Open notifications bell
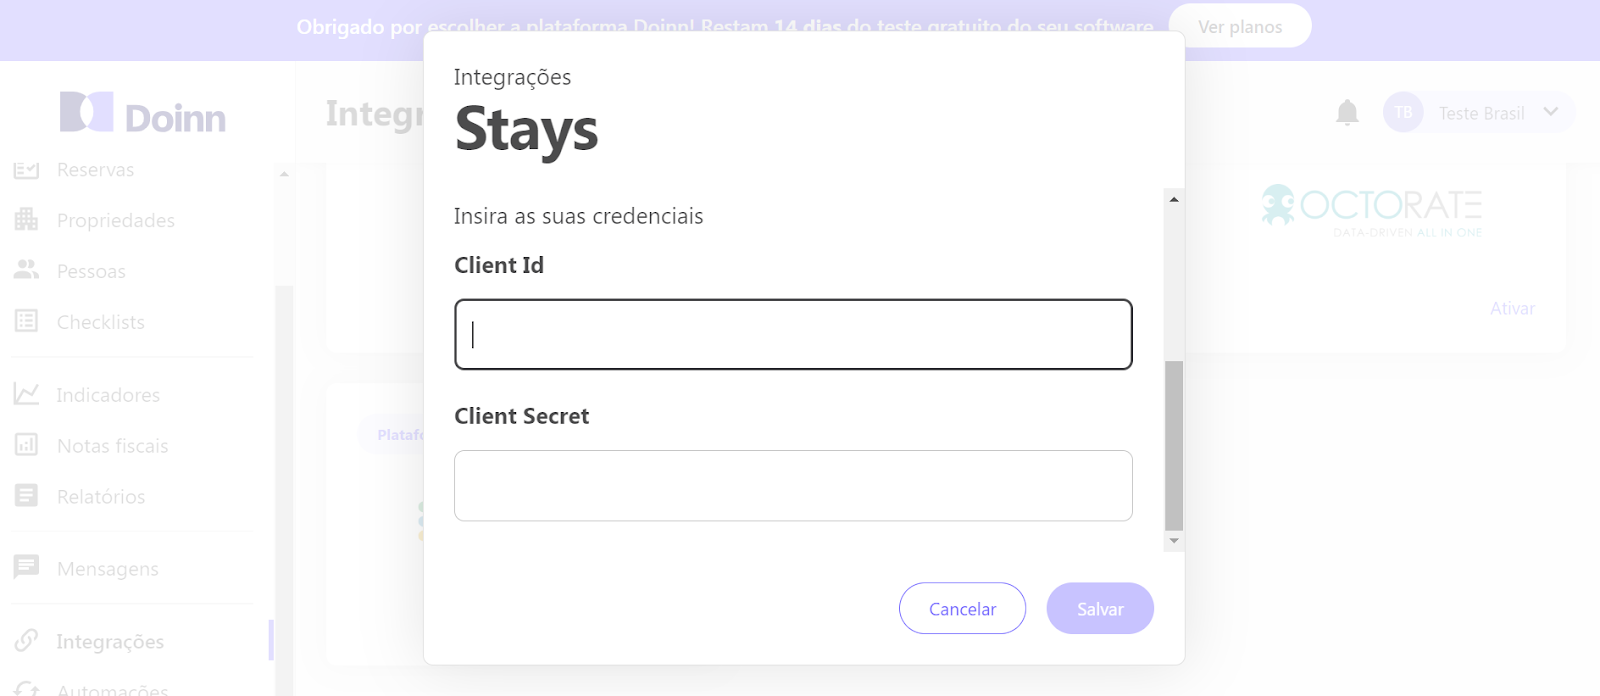Screen dimensions: 1600x696 point(1347,112)
